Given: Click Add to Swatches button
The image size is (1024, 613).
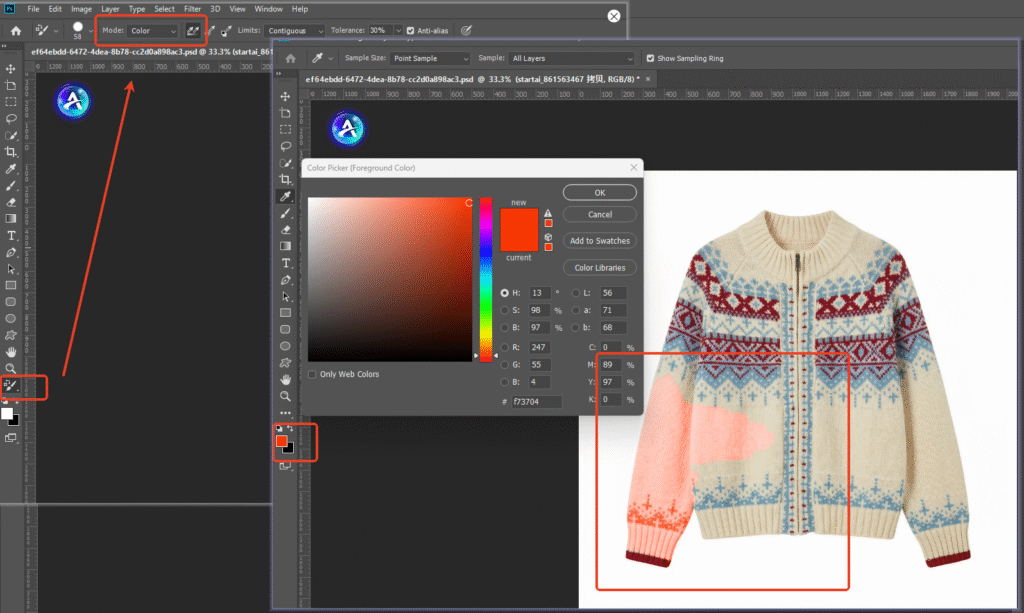Looking at the screenshot, I should click(599, 240).
